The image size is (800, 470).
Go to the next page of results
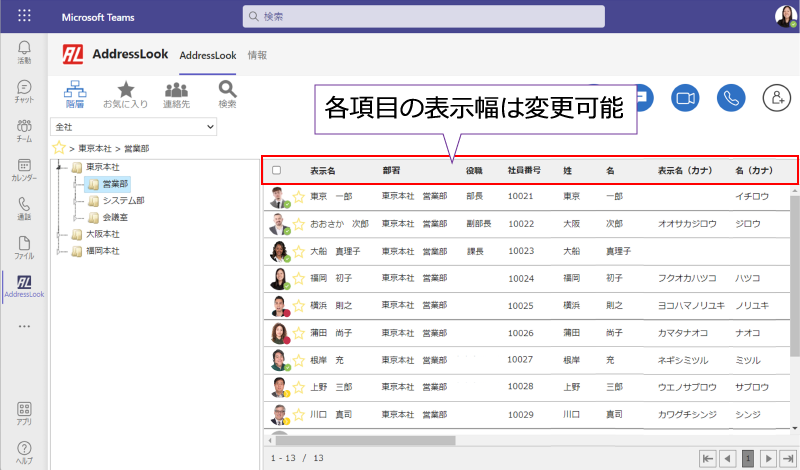[768, 458]
